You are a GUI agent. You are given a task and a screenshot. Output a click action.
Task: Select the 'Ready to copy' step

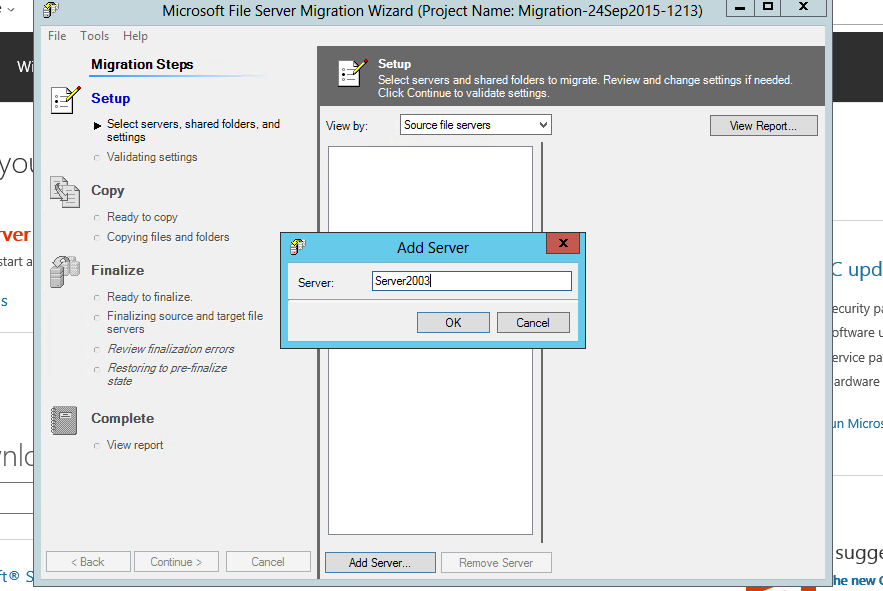[x=142, y=217]
